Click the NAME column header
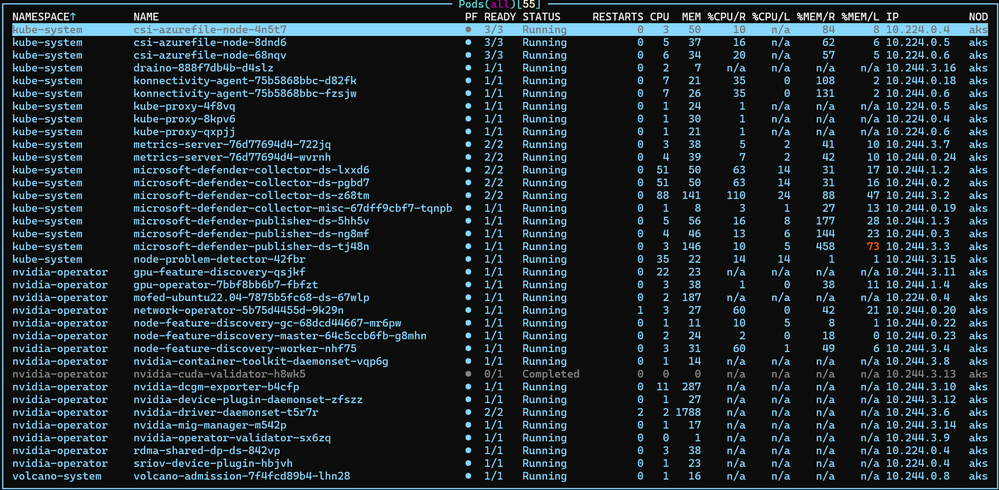 [x=147, y=17]
